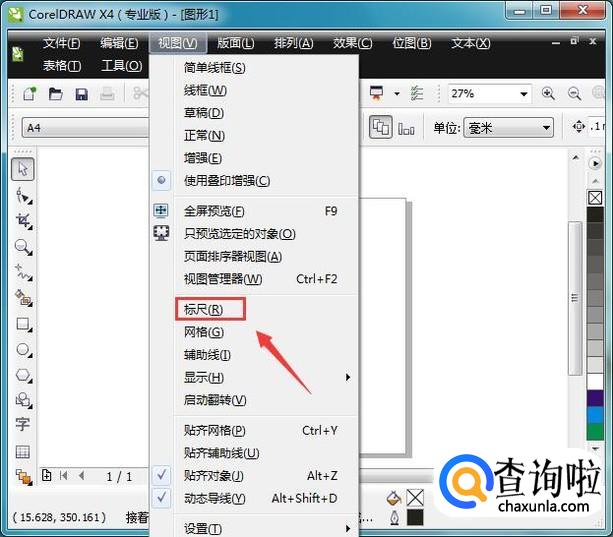Toggle 动态导线(Y) dynamic guides
Image resolution: width=613 pixels, height=537 pixels.
(x=255, y=498)
